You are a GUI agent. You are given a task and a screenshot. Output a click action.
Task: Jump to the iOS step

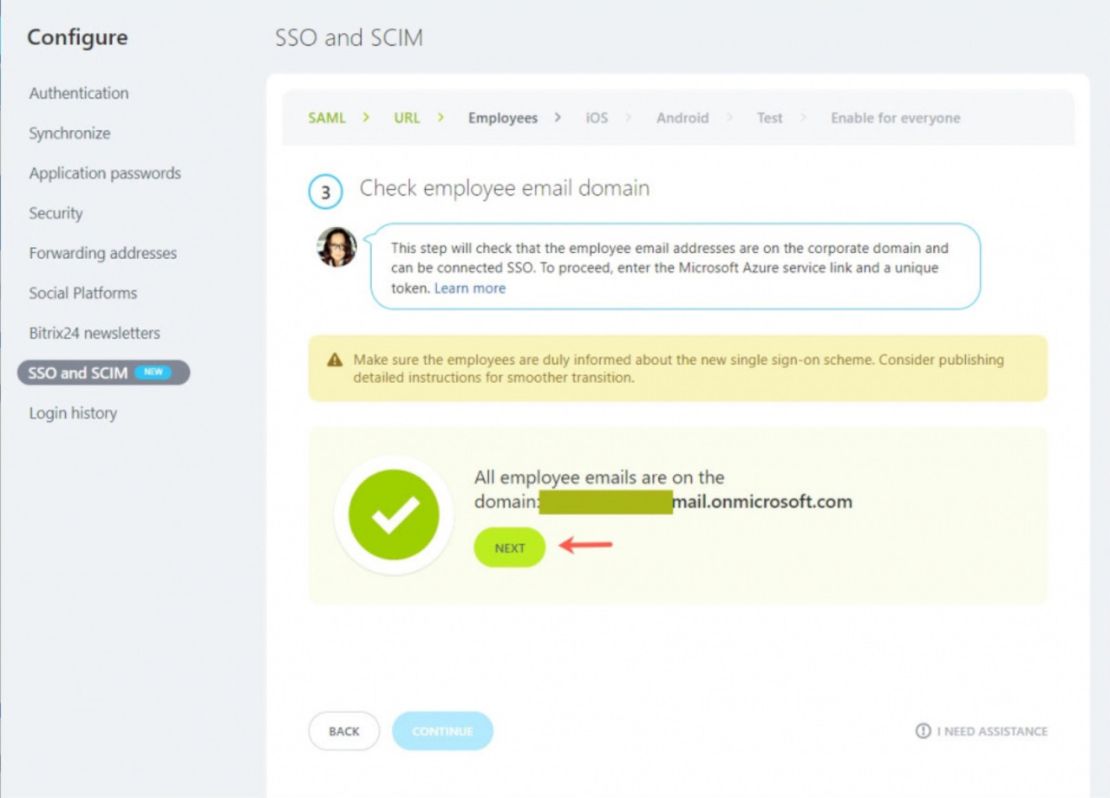[x=597, y=118]
